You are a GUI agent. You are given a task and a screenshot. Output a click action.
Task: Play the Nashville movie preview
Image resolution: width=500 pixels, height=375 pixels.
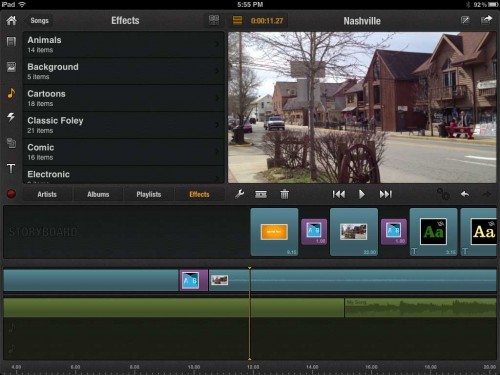[x=362, y=194]
